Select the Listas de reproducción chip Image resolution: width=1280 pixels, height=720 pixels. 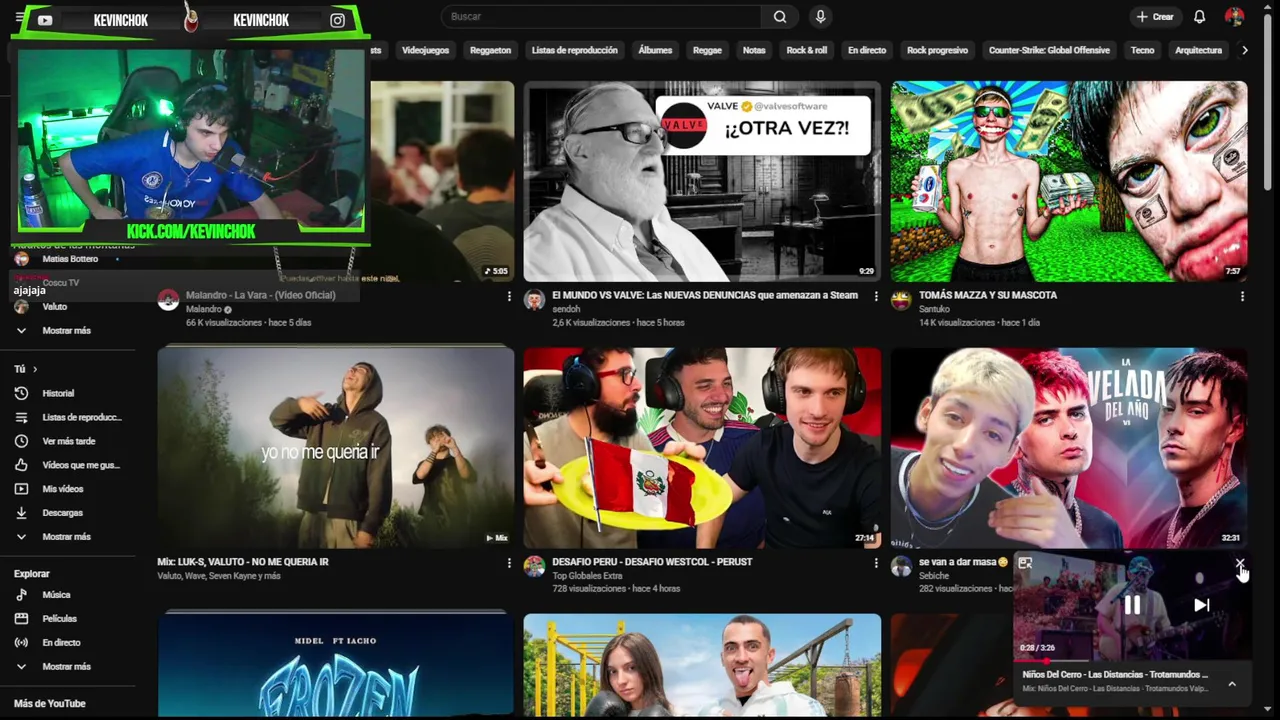(574, 50)
